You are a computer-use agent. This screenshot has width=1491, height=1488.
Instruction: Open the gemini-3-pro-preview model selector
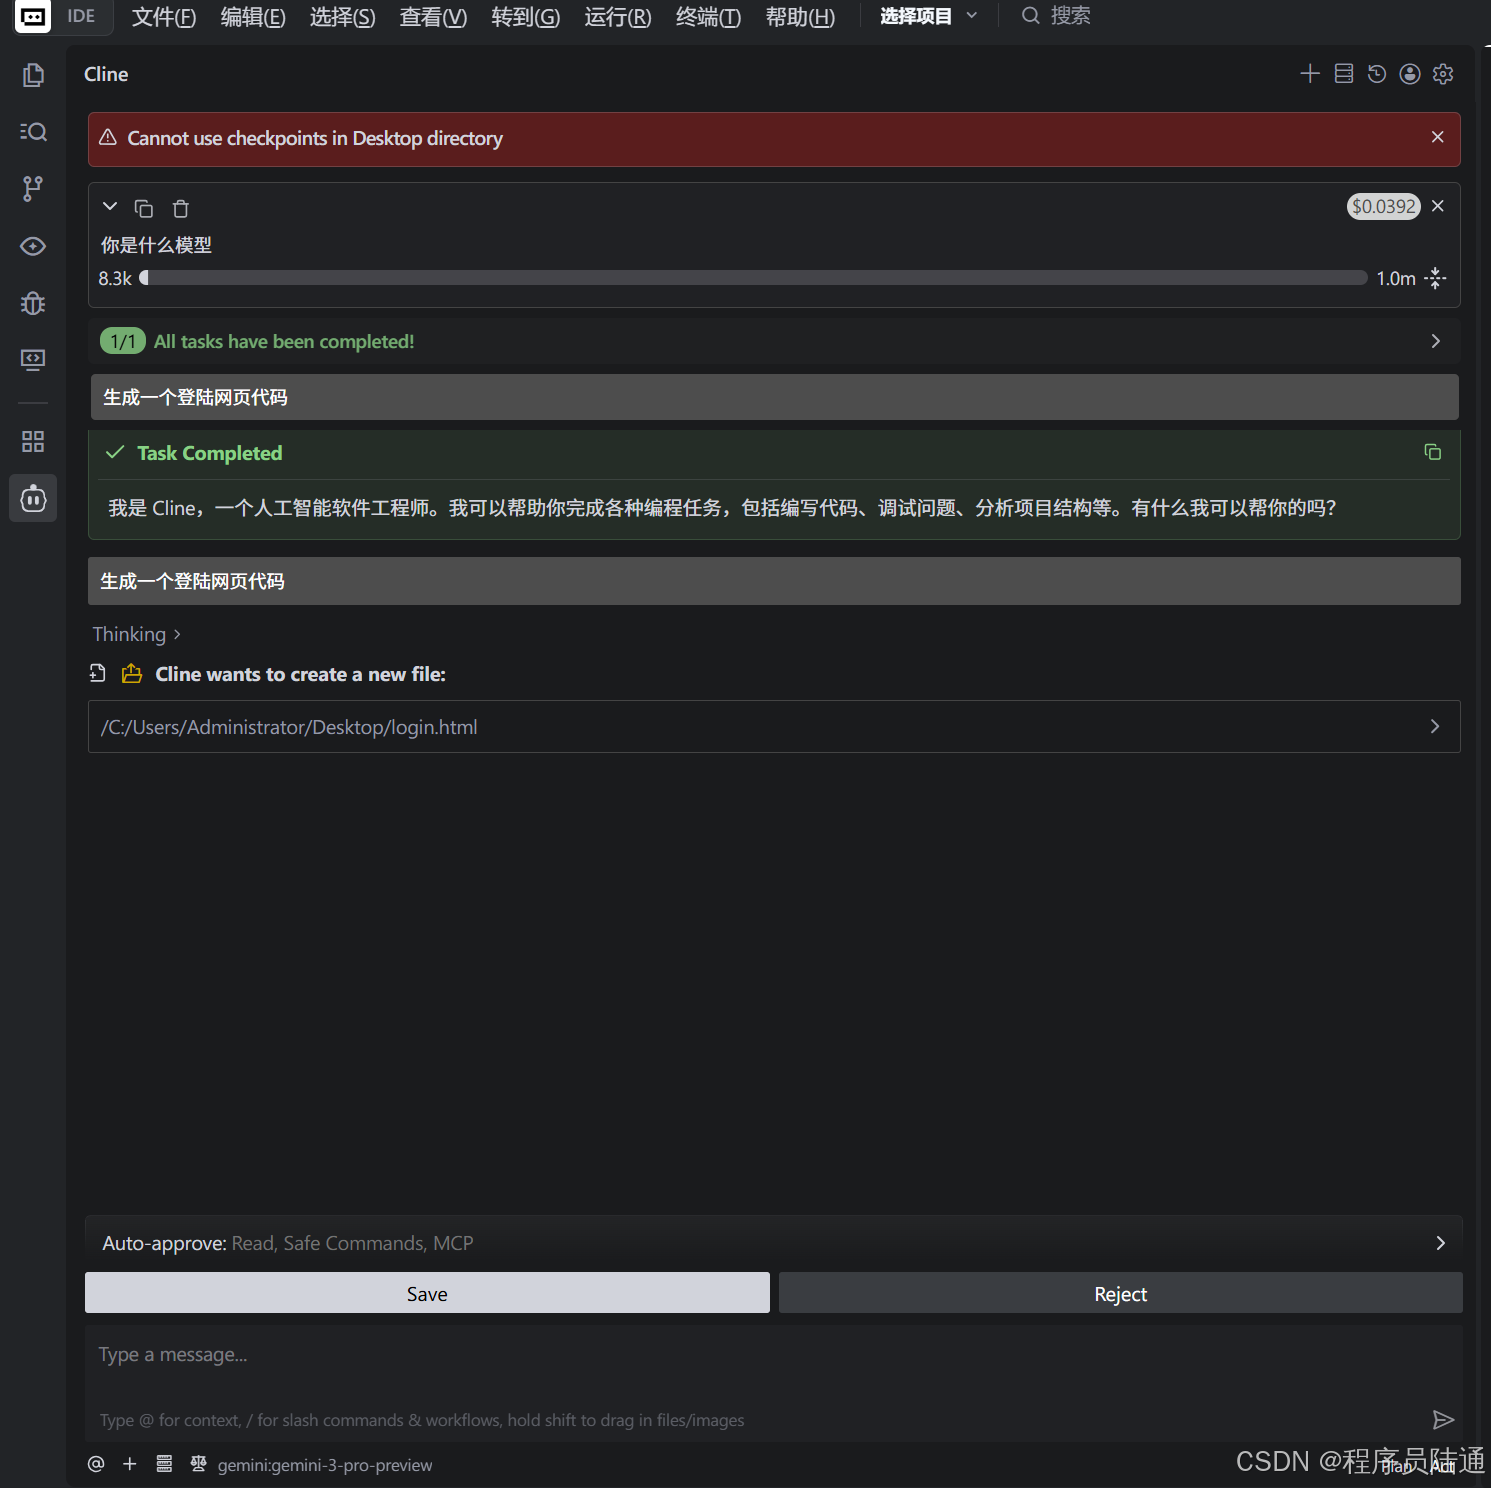click(324, 1465)
